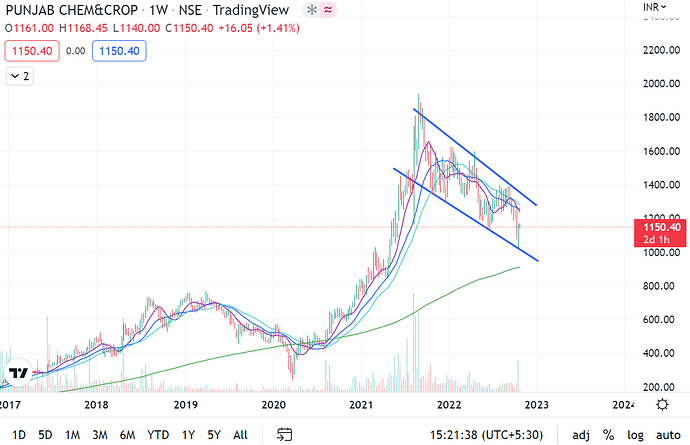Select the 1M time range
Image resolution: width=690 pixels, height=445 pixels.
[73, 435]
